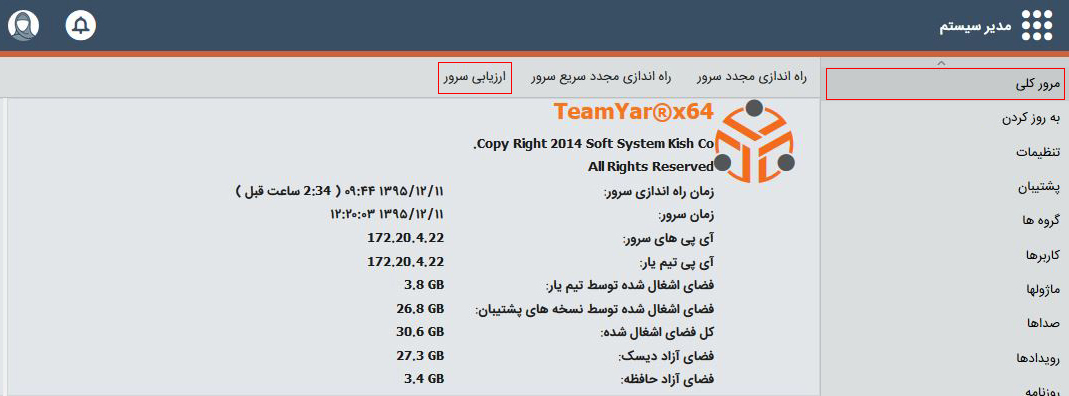
Task: Open کاربرها in the sidebar
Action: click(1043, 255)
